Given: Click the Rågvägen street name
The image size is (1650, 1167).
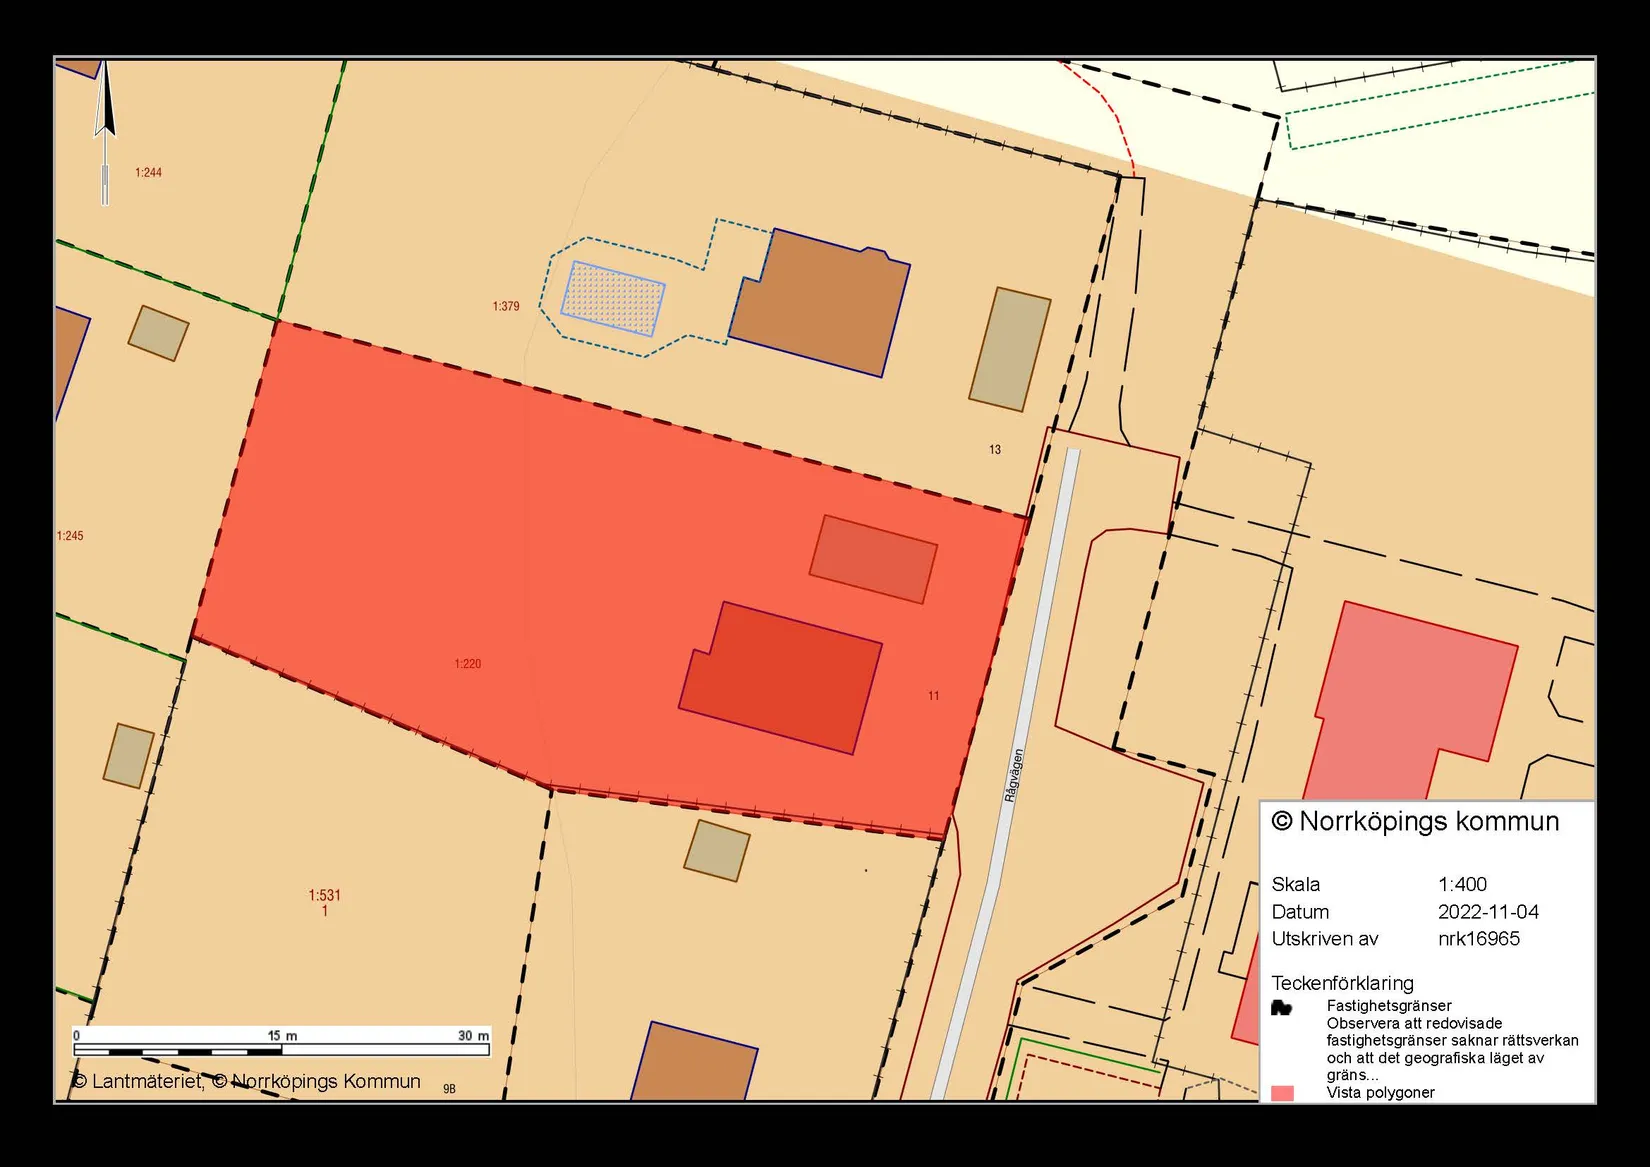Looking at the screenshot, I should [x=1014, y=775].
